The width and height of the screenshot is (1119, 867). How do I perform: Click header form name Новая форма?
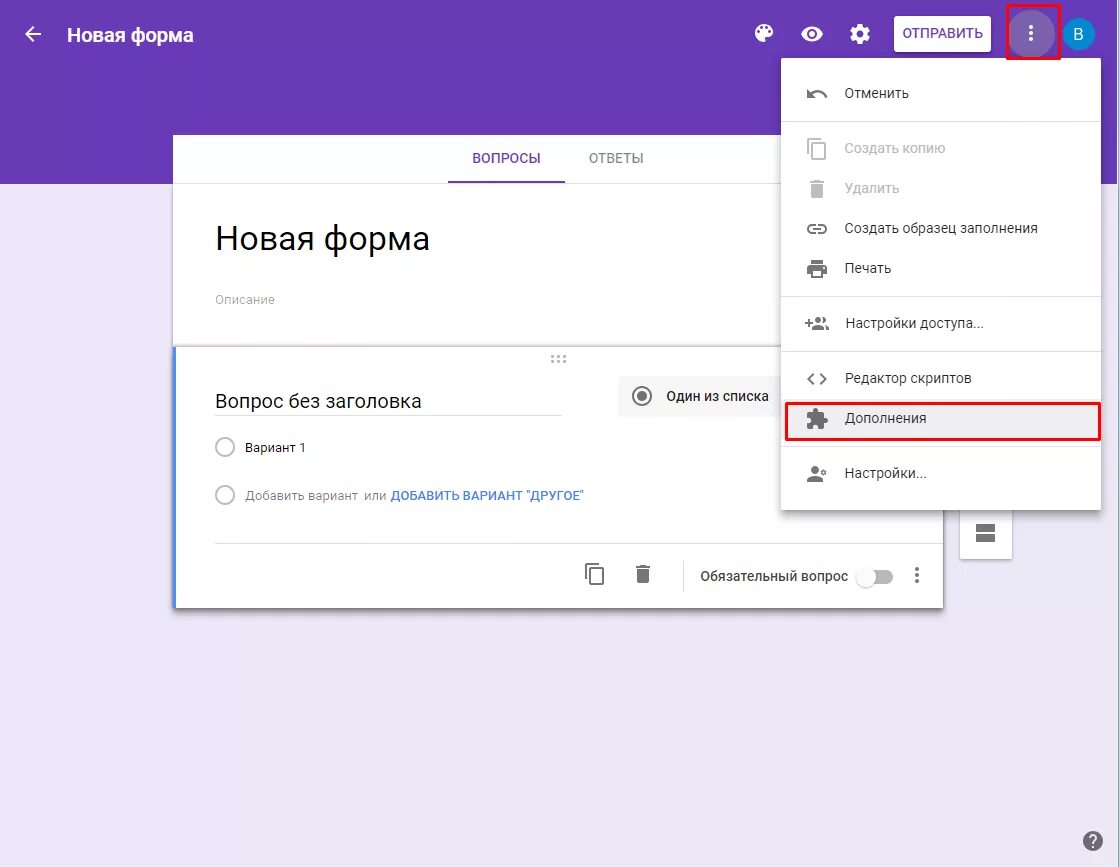coord(130,35)
